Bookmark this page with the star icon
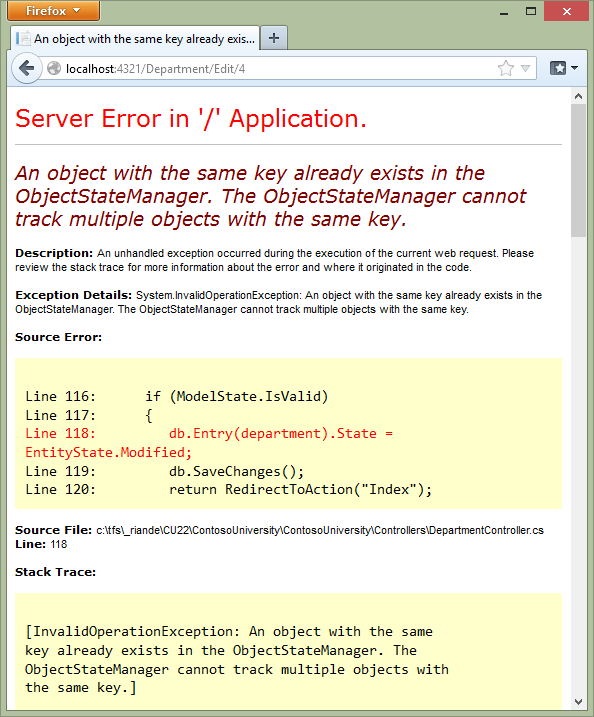Image resolution: width=594 pixels, height=717 pixels. 506,69
